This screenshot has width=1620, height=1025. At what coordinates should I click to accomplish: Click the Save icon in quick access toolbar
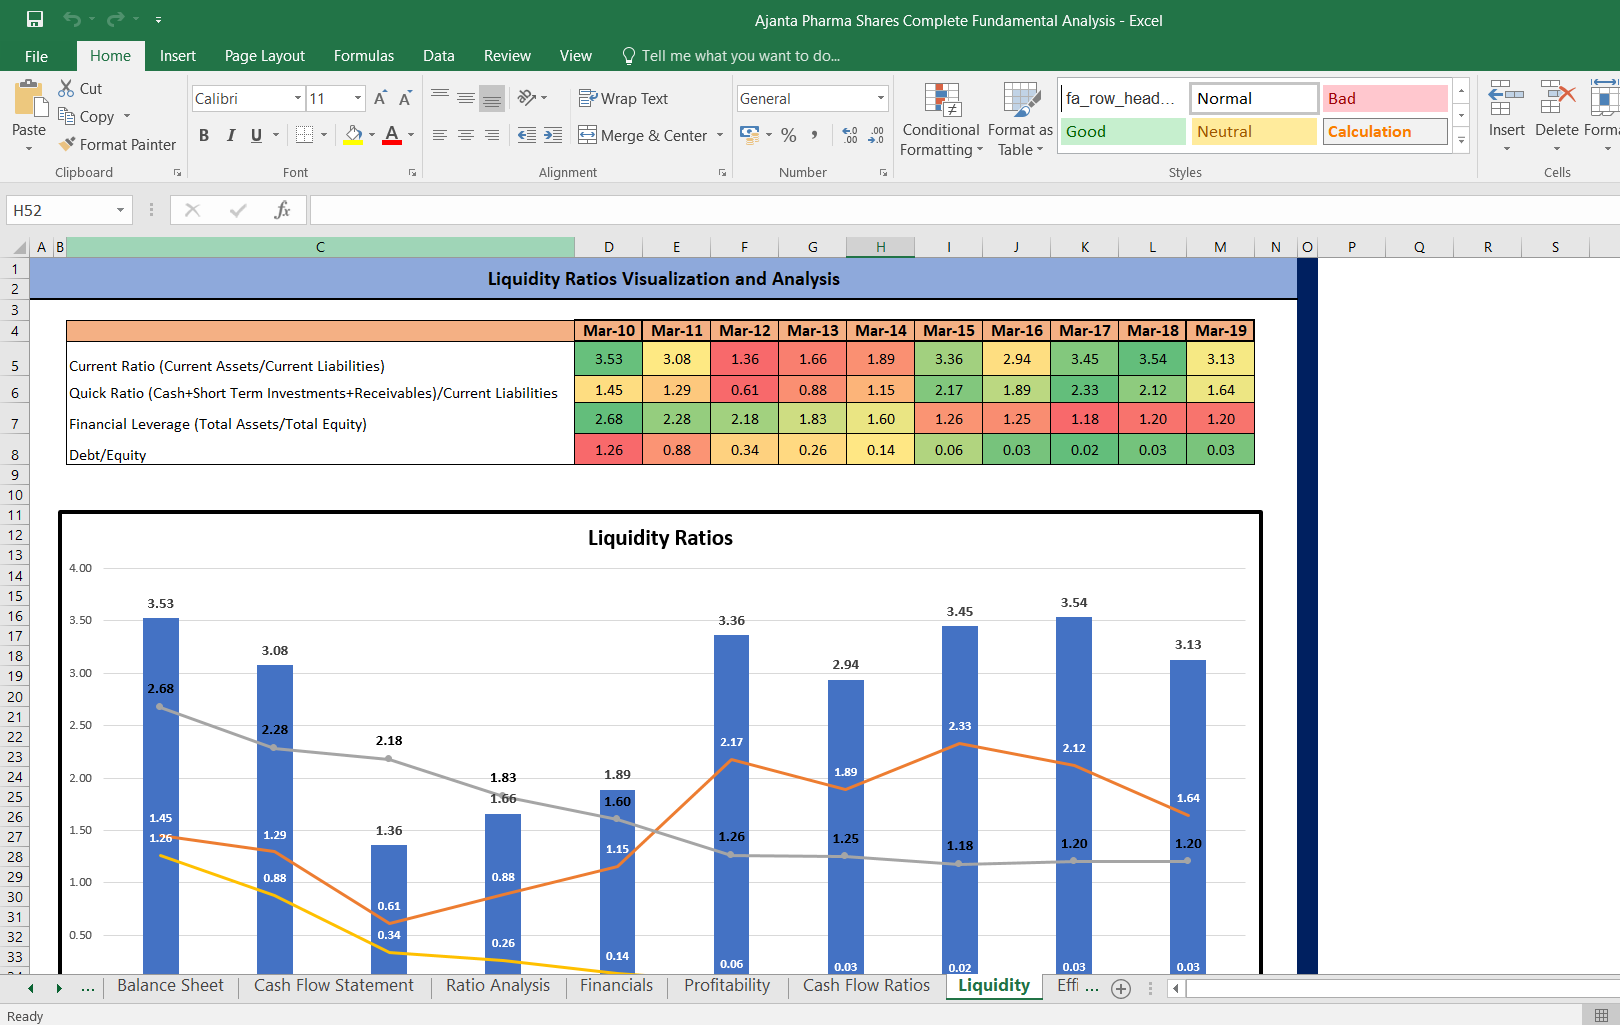coord(35,19)
